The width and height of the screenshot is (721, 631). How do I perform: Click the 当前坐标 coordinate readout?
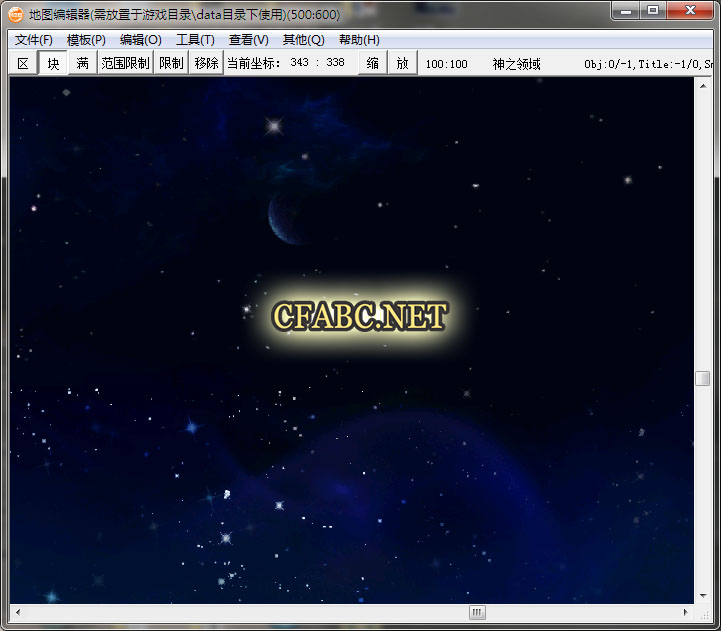coord(286,63)
